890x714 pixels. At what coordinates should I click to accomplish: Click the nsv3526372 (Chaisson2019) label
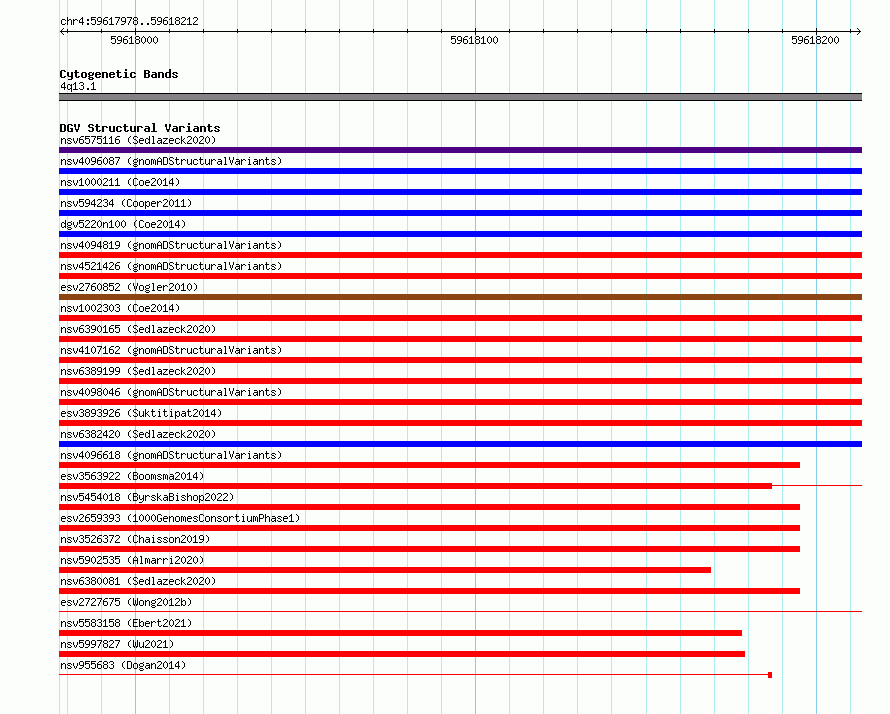click(x=135, y=539)
